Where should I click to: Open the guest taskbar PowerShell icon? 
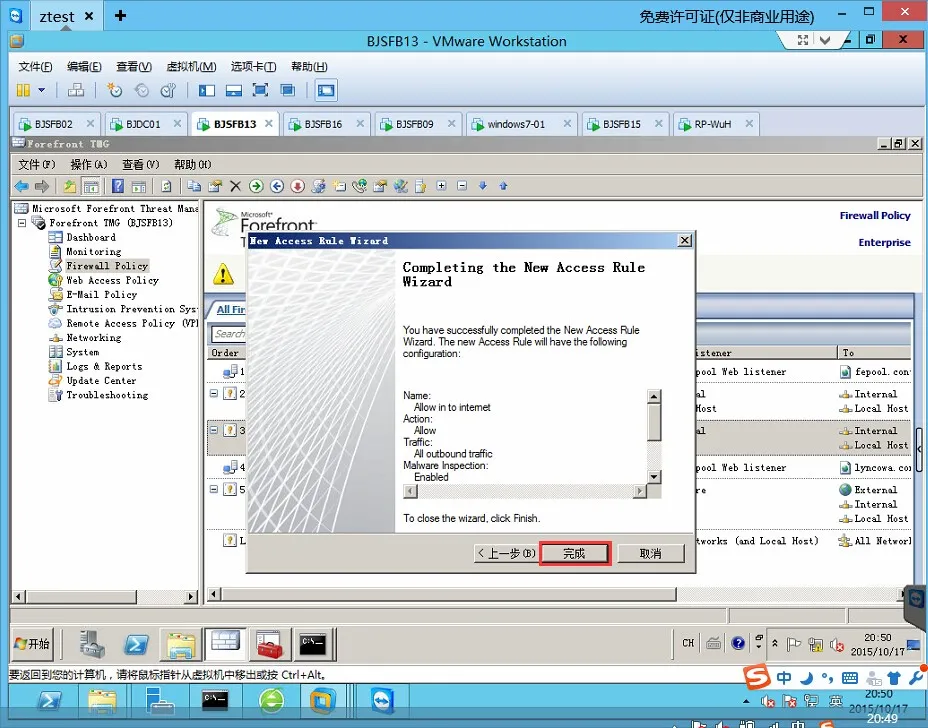136,644
